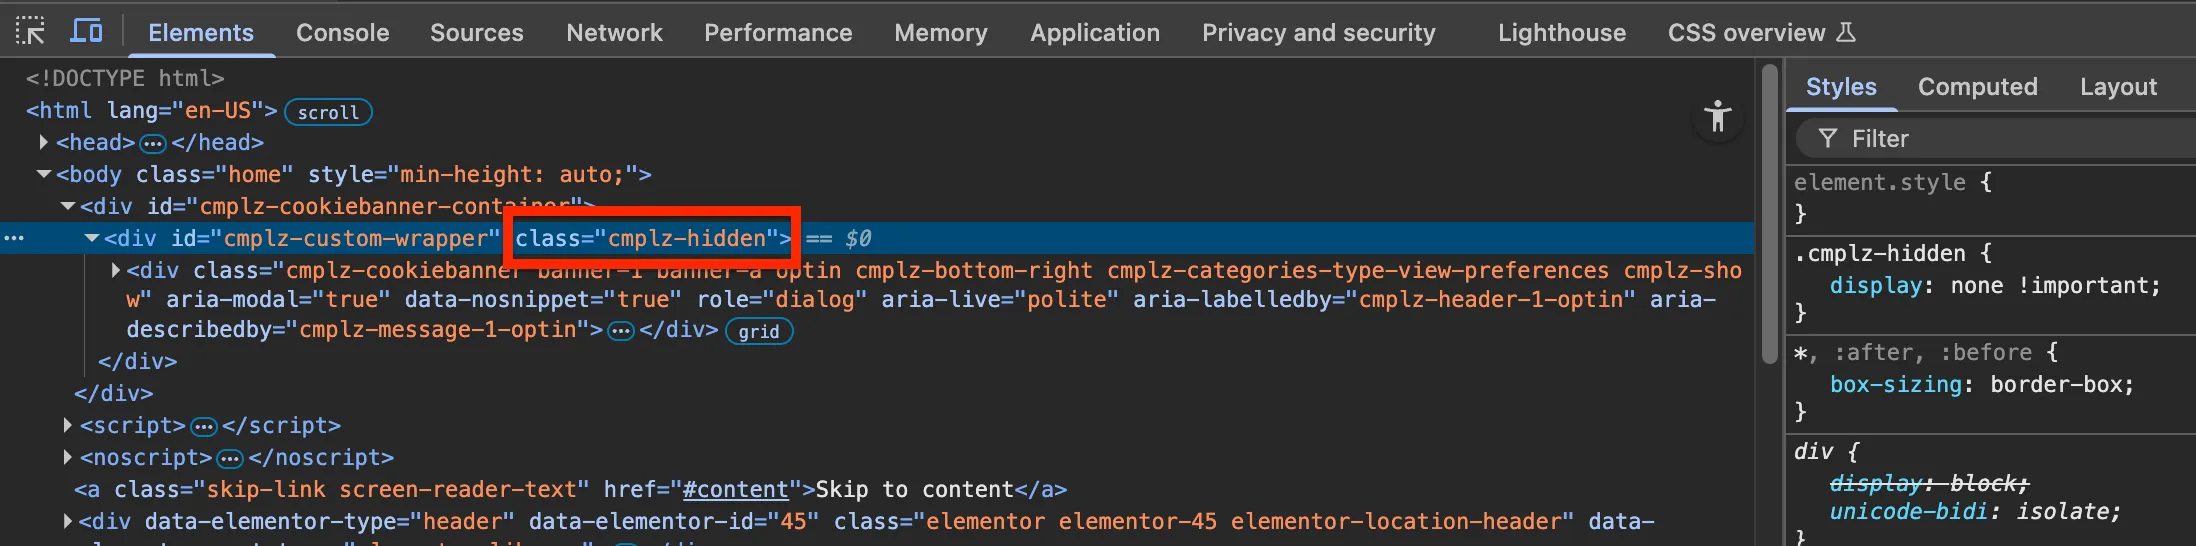Expand the script element node
The width and height of the screenshot is (2196, 546).
(67, 426)
